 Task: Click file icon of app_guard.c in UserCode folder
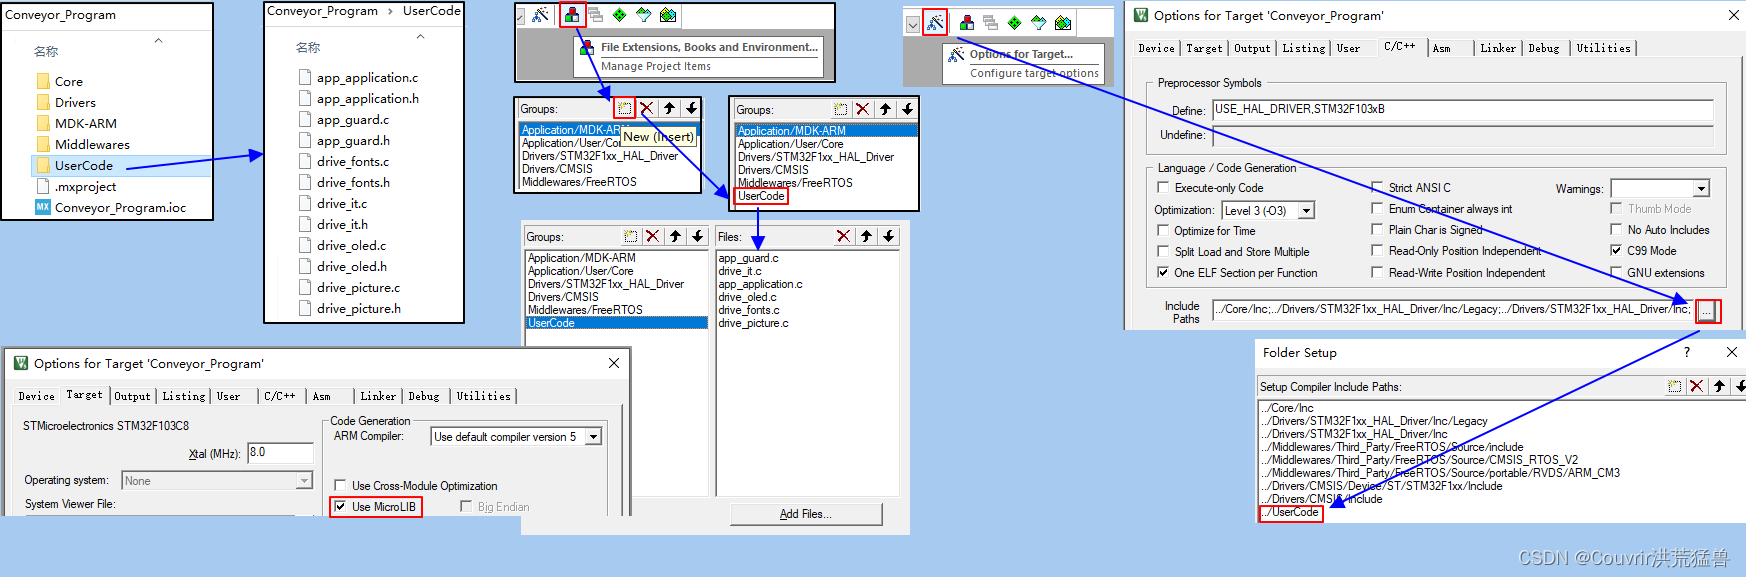(305, 119)
